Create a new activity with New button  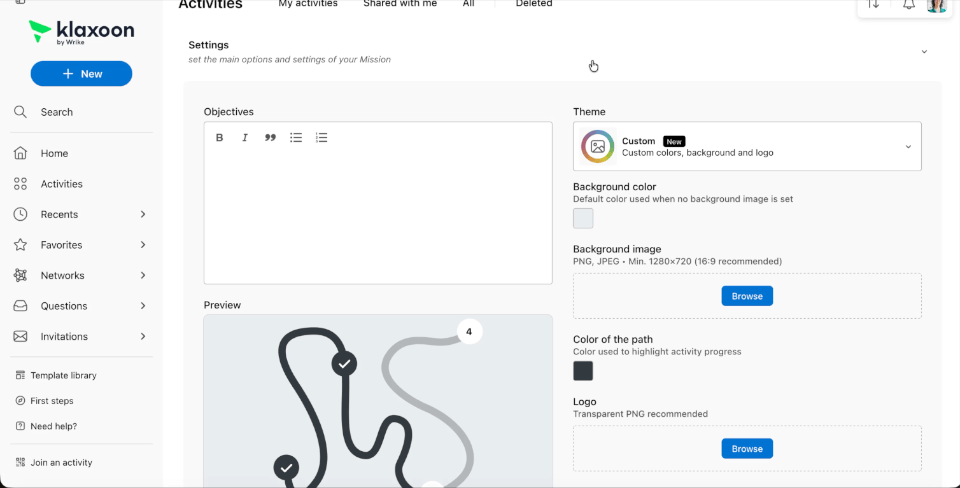81,73
